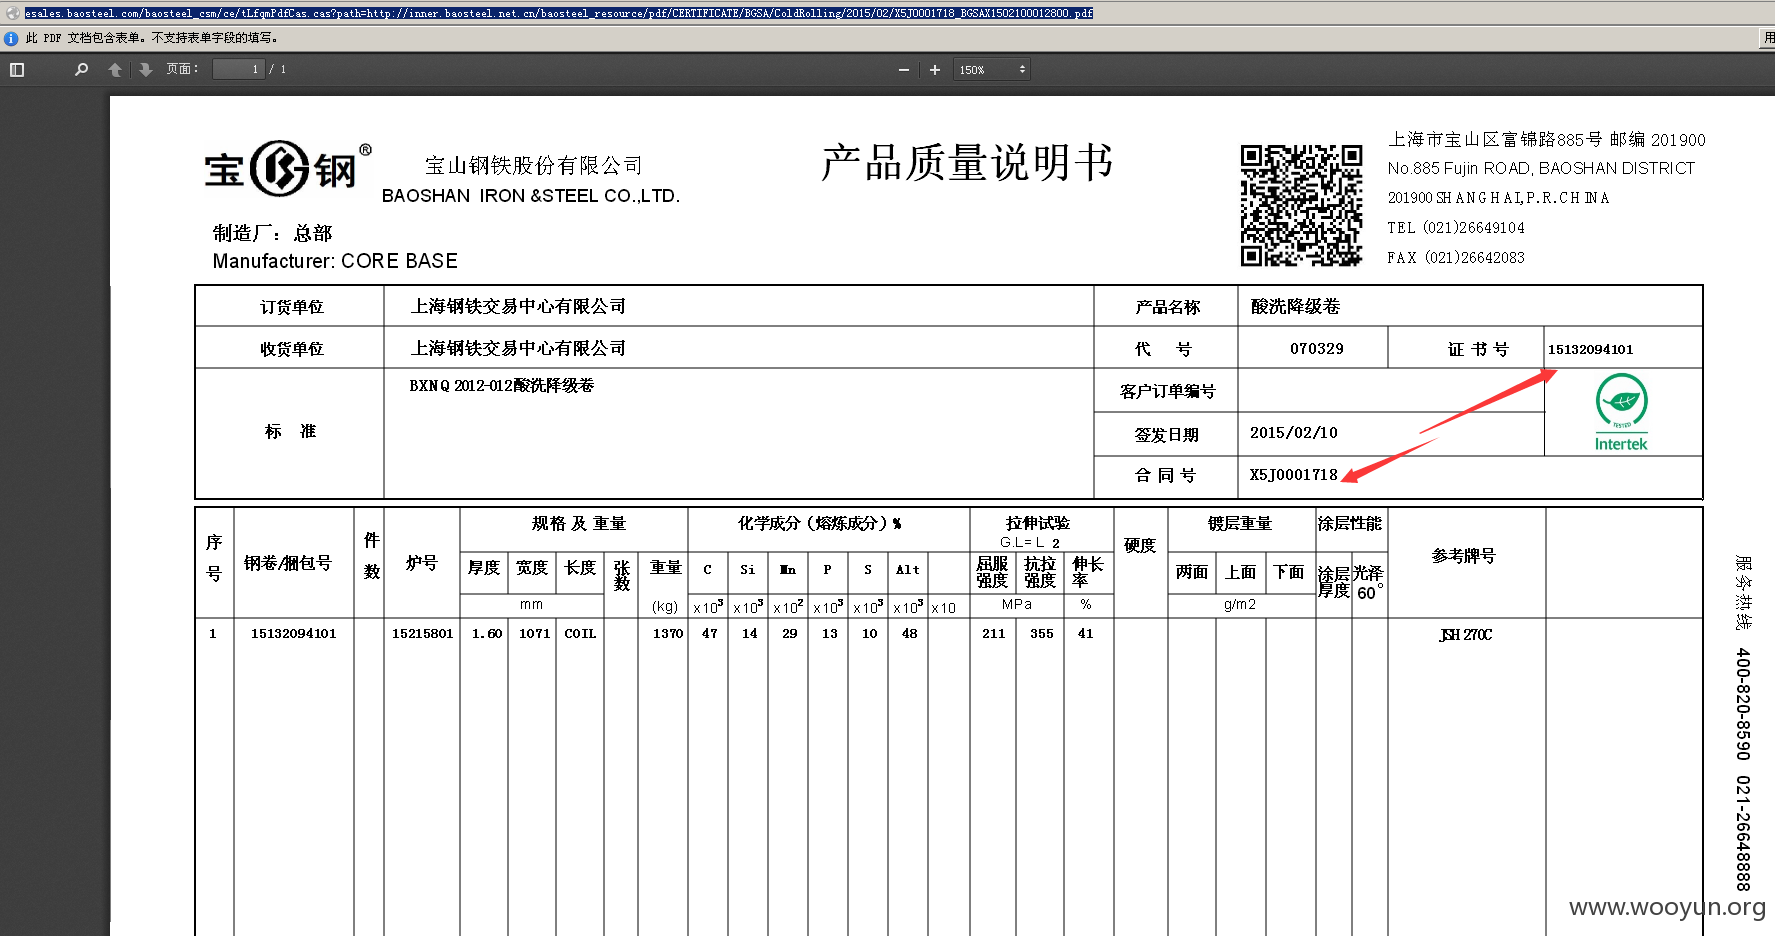Image resolution: width=1775 pixels, height=936 pixels.
Task: Go to next page arrow
Action: tap(145, 70)
